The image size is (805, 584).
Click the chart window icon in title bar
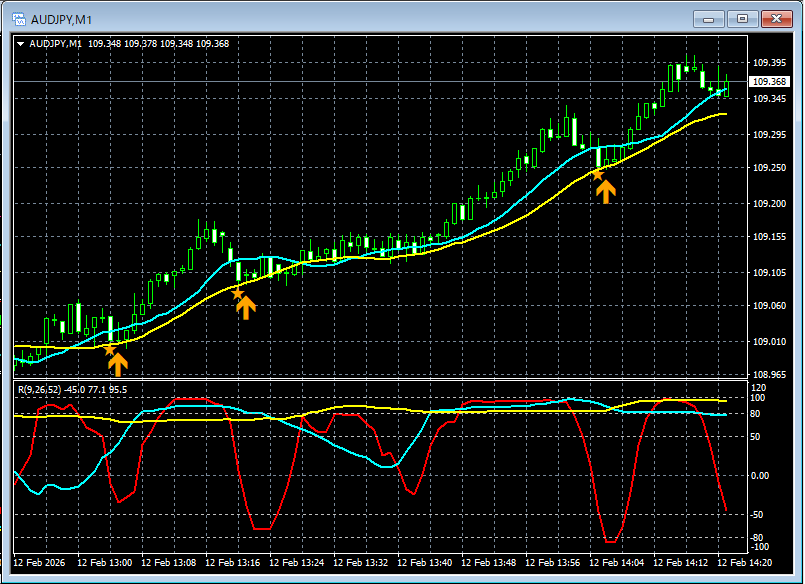pyautogui.click(x=19, y=20)
